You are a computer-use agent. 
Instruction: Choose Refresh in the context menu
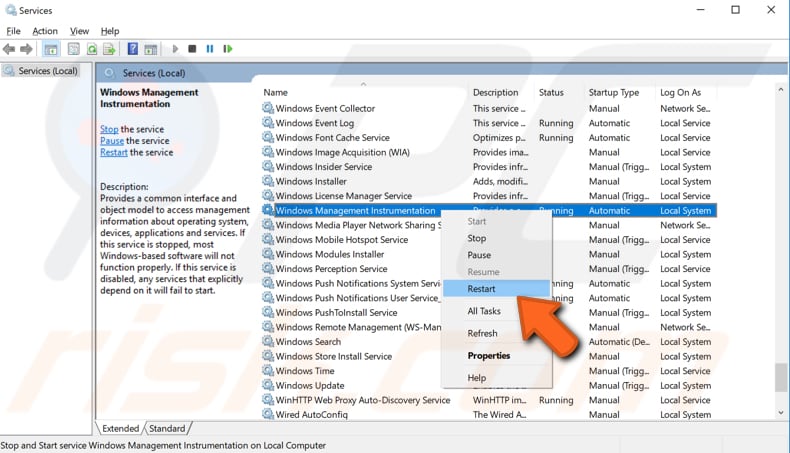point(496,333)
